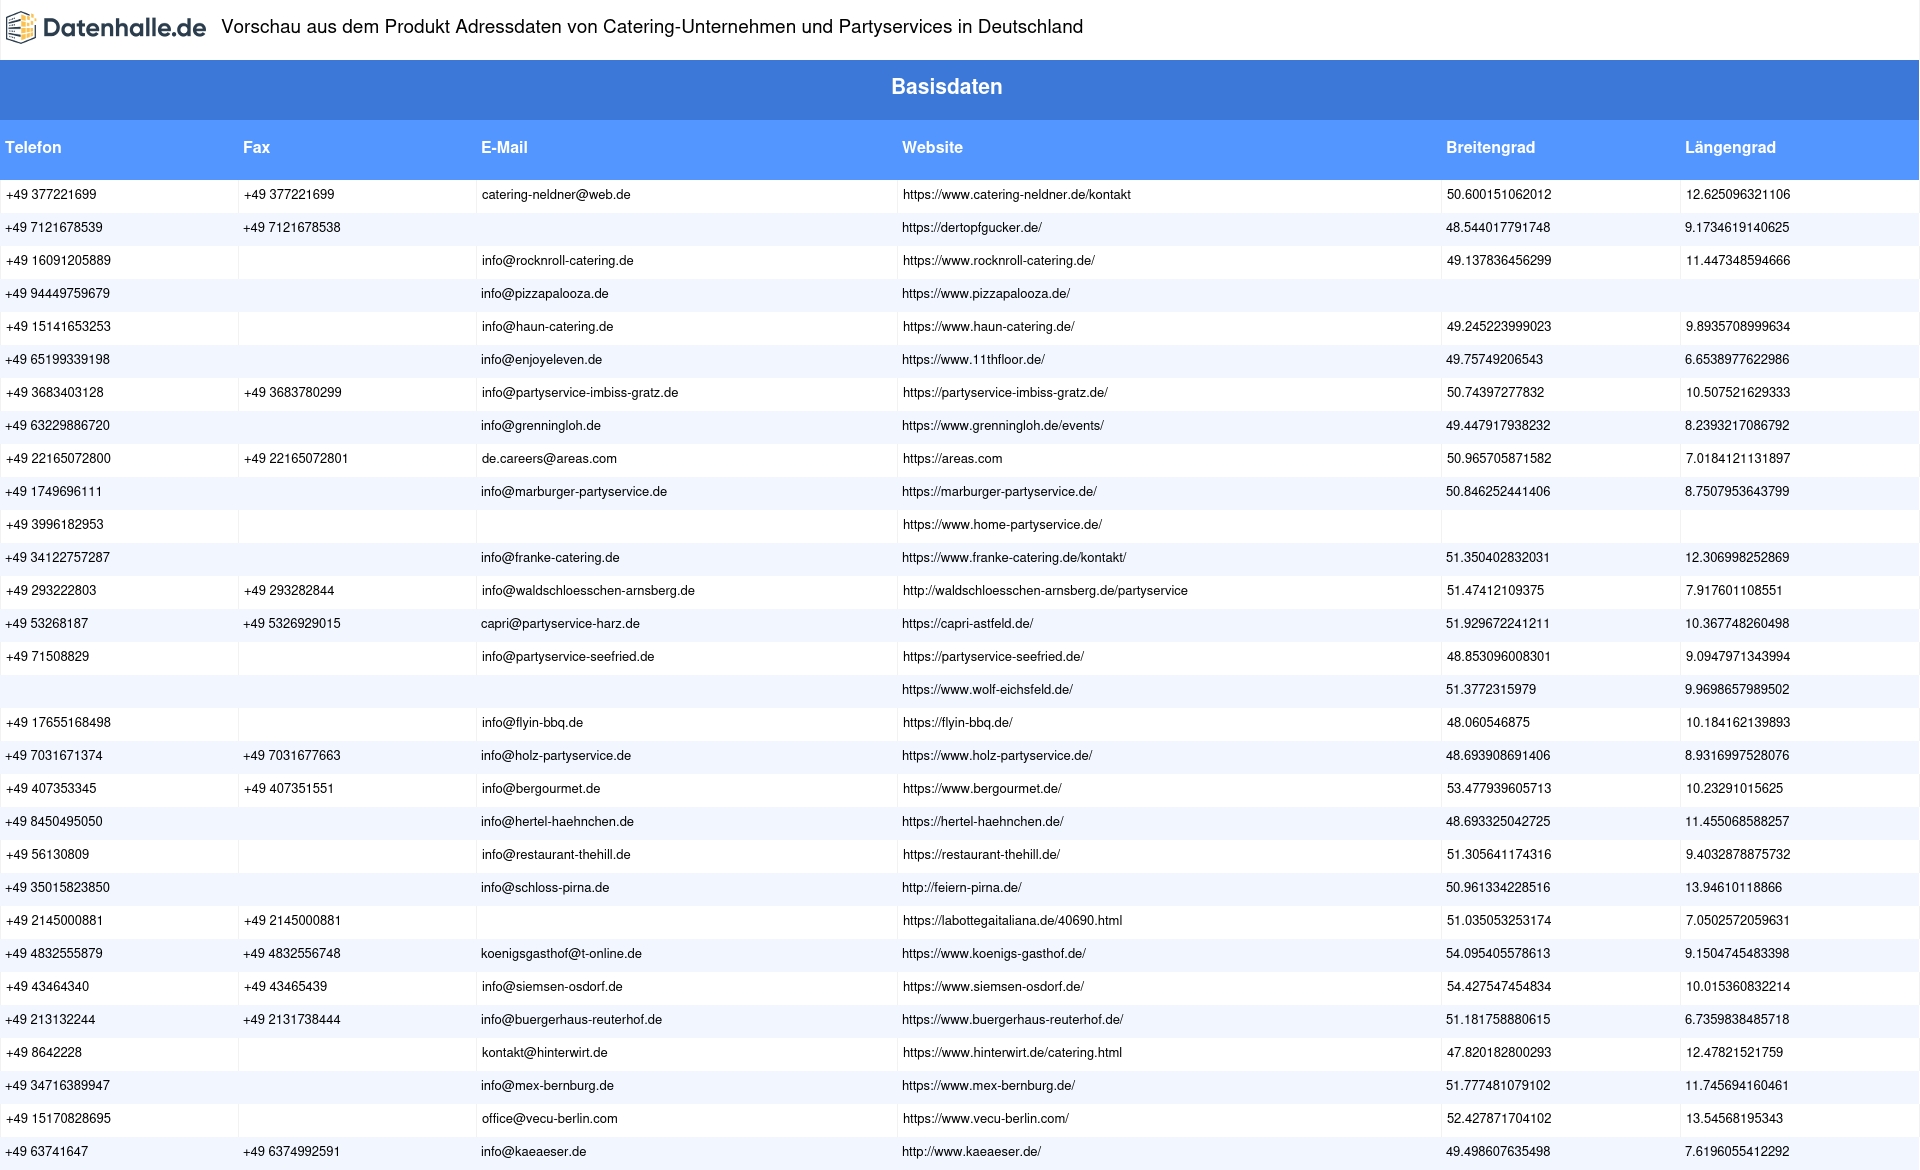Select latitude value 54.427547454834
Image resolution: width=1920 pixels, height=1170 pixels.
point(1499,987)
